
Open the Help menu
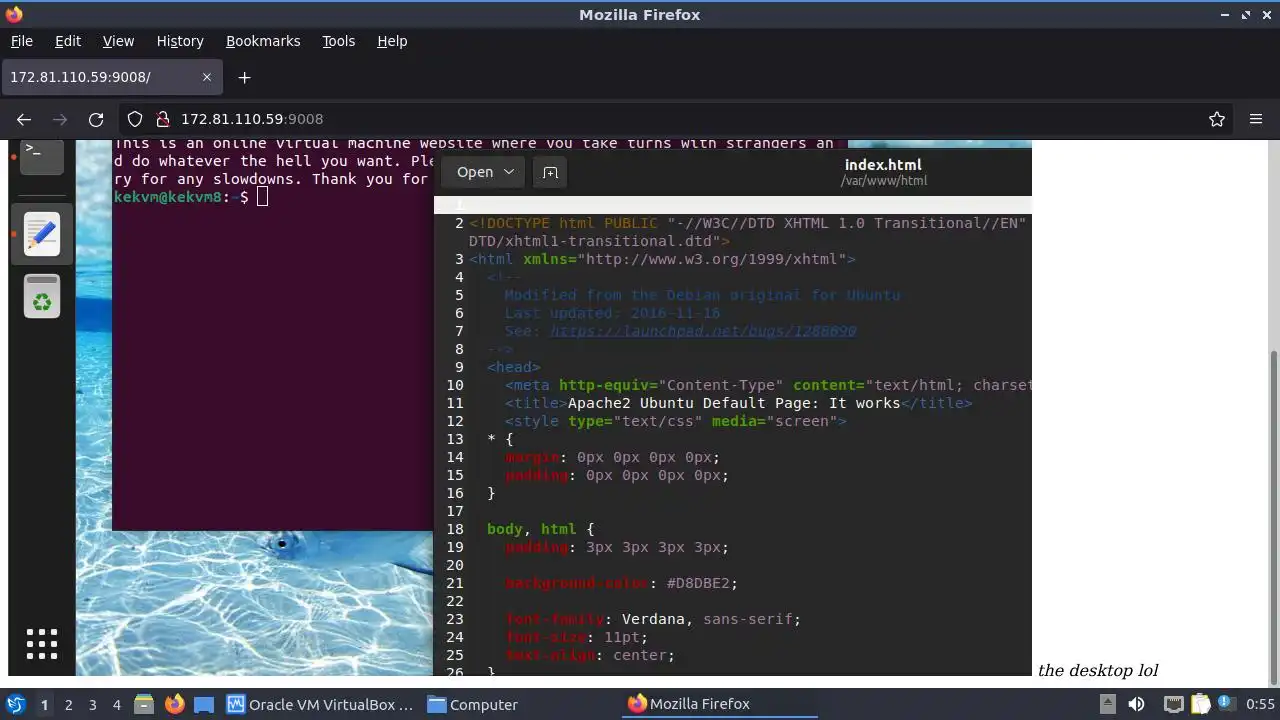(x=392, y=41)
